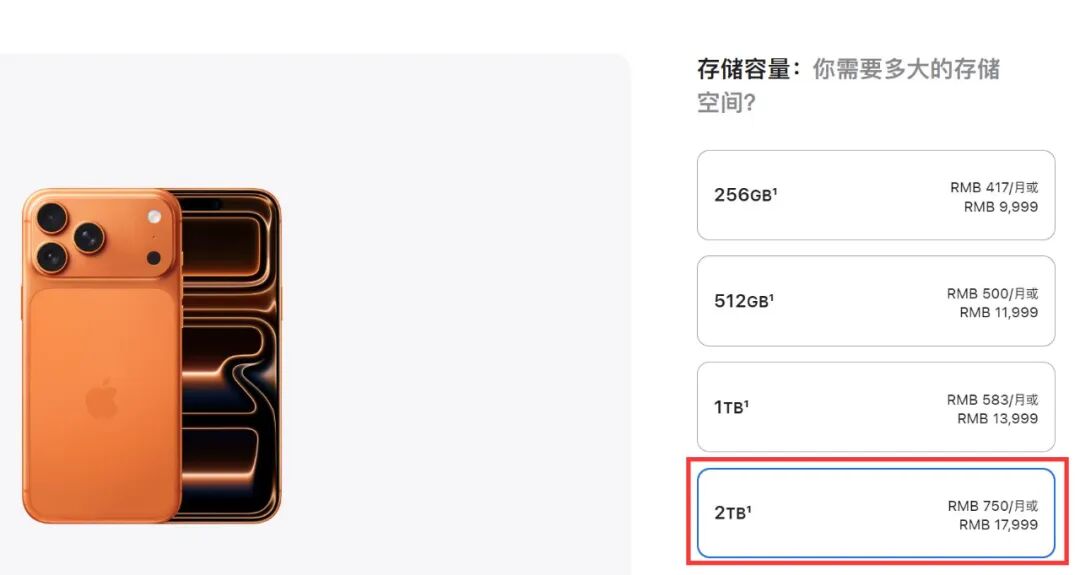
Task: Pick the 1TB storage option
Action: (x=875, y=407)
